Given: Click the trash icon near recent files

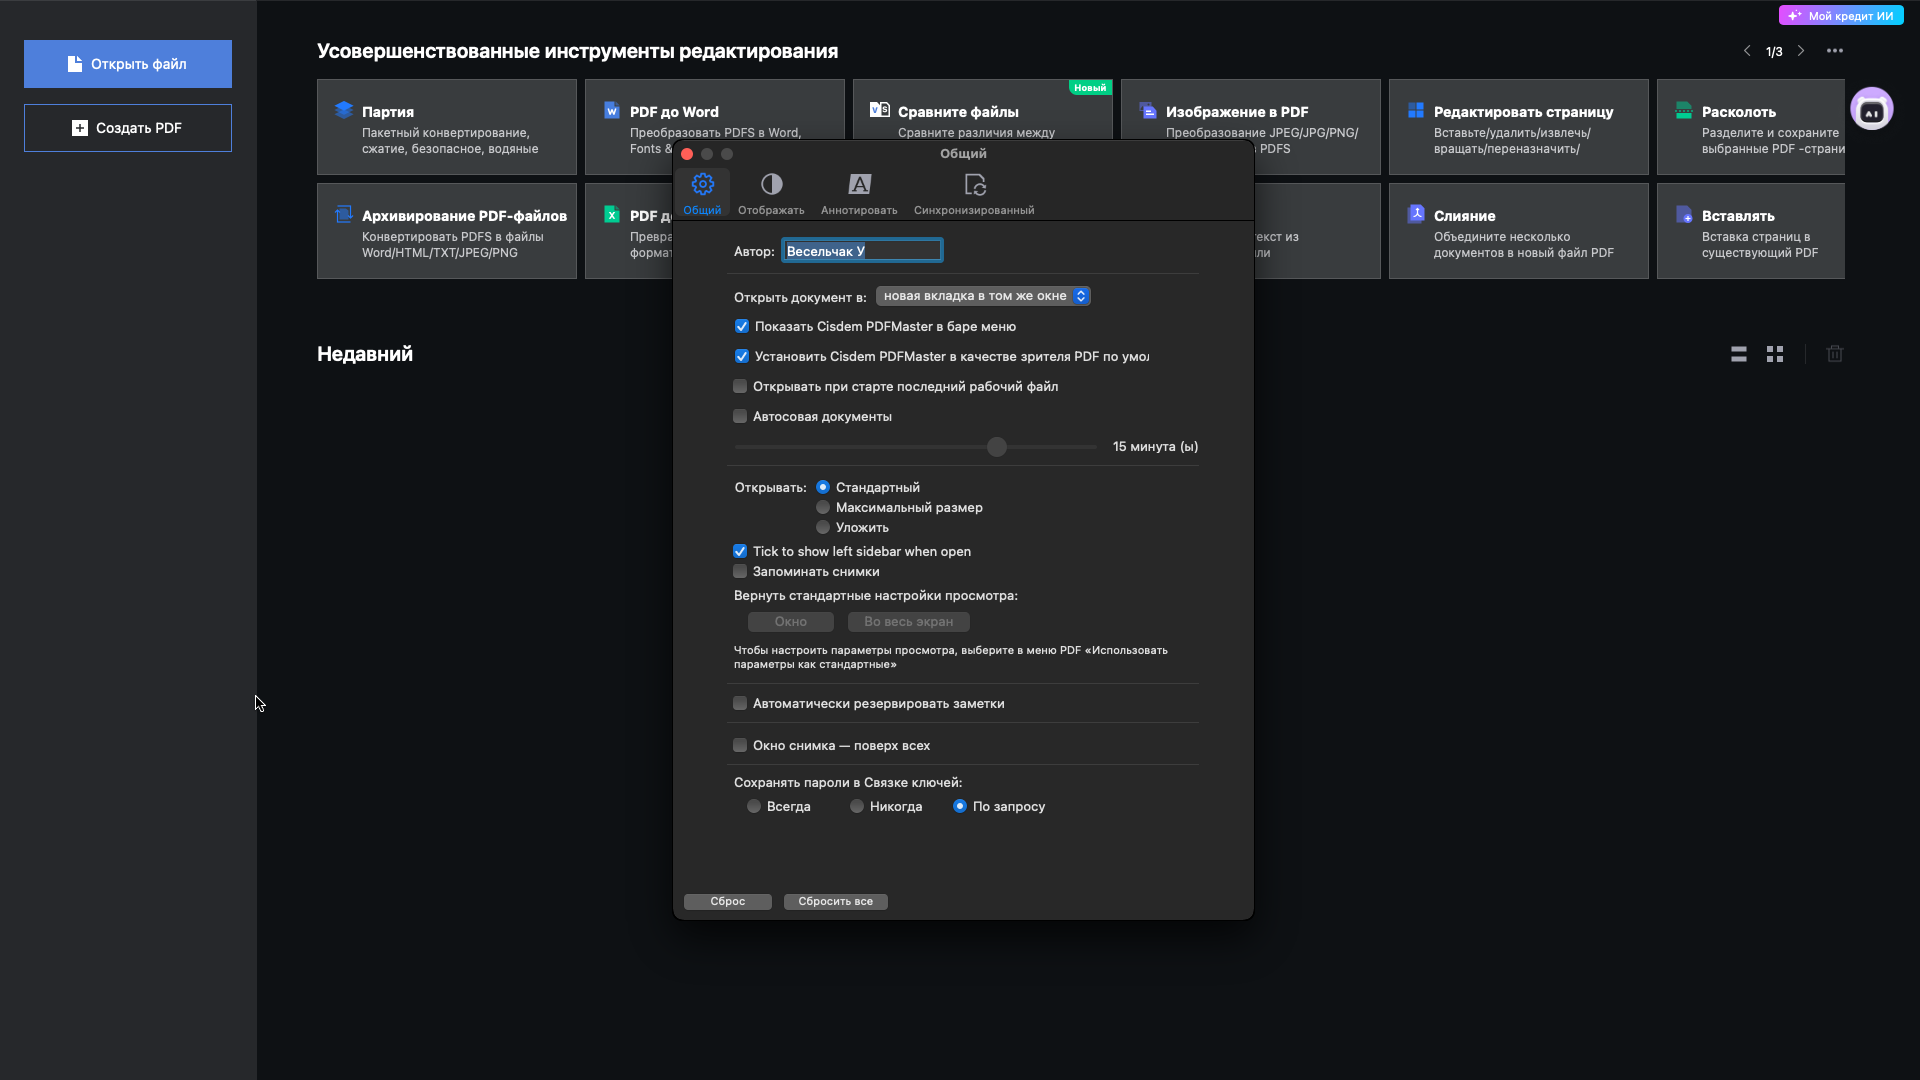Looking at the screenshot, I should coord(1835,354).
